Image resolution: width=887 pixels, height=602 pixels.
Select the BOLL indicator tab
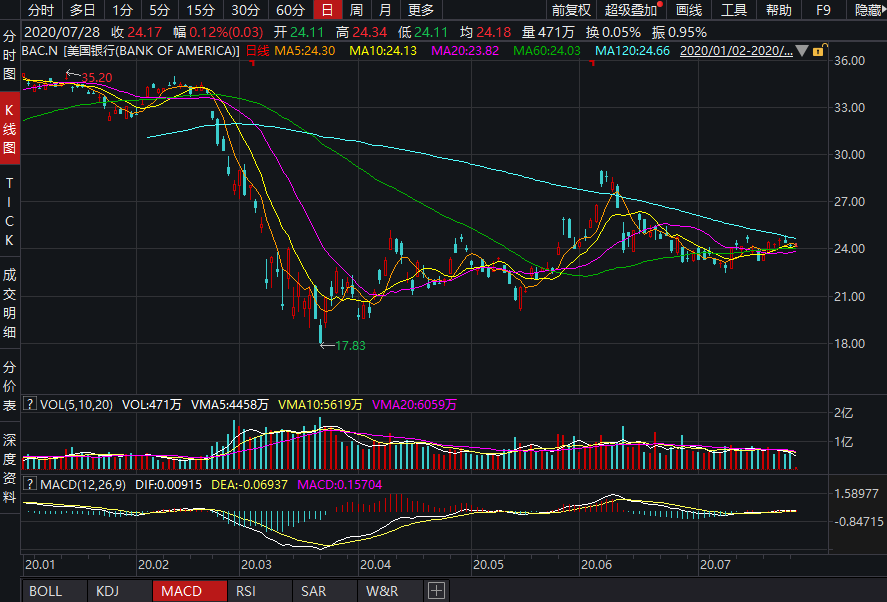pos(46,591)
